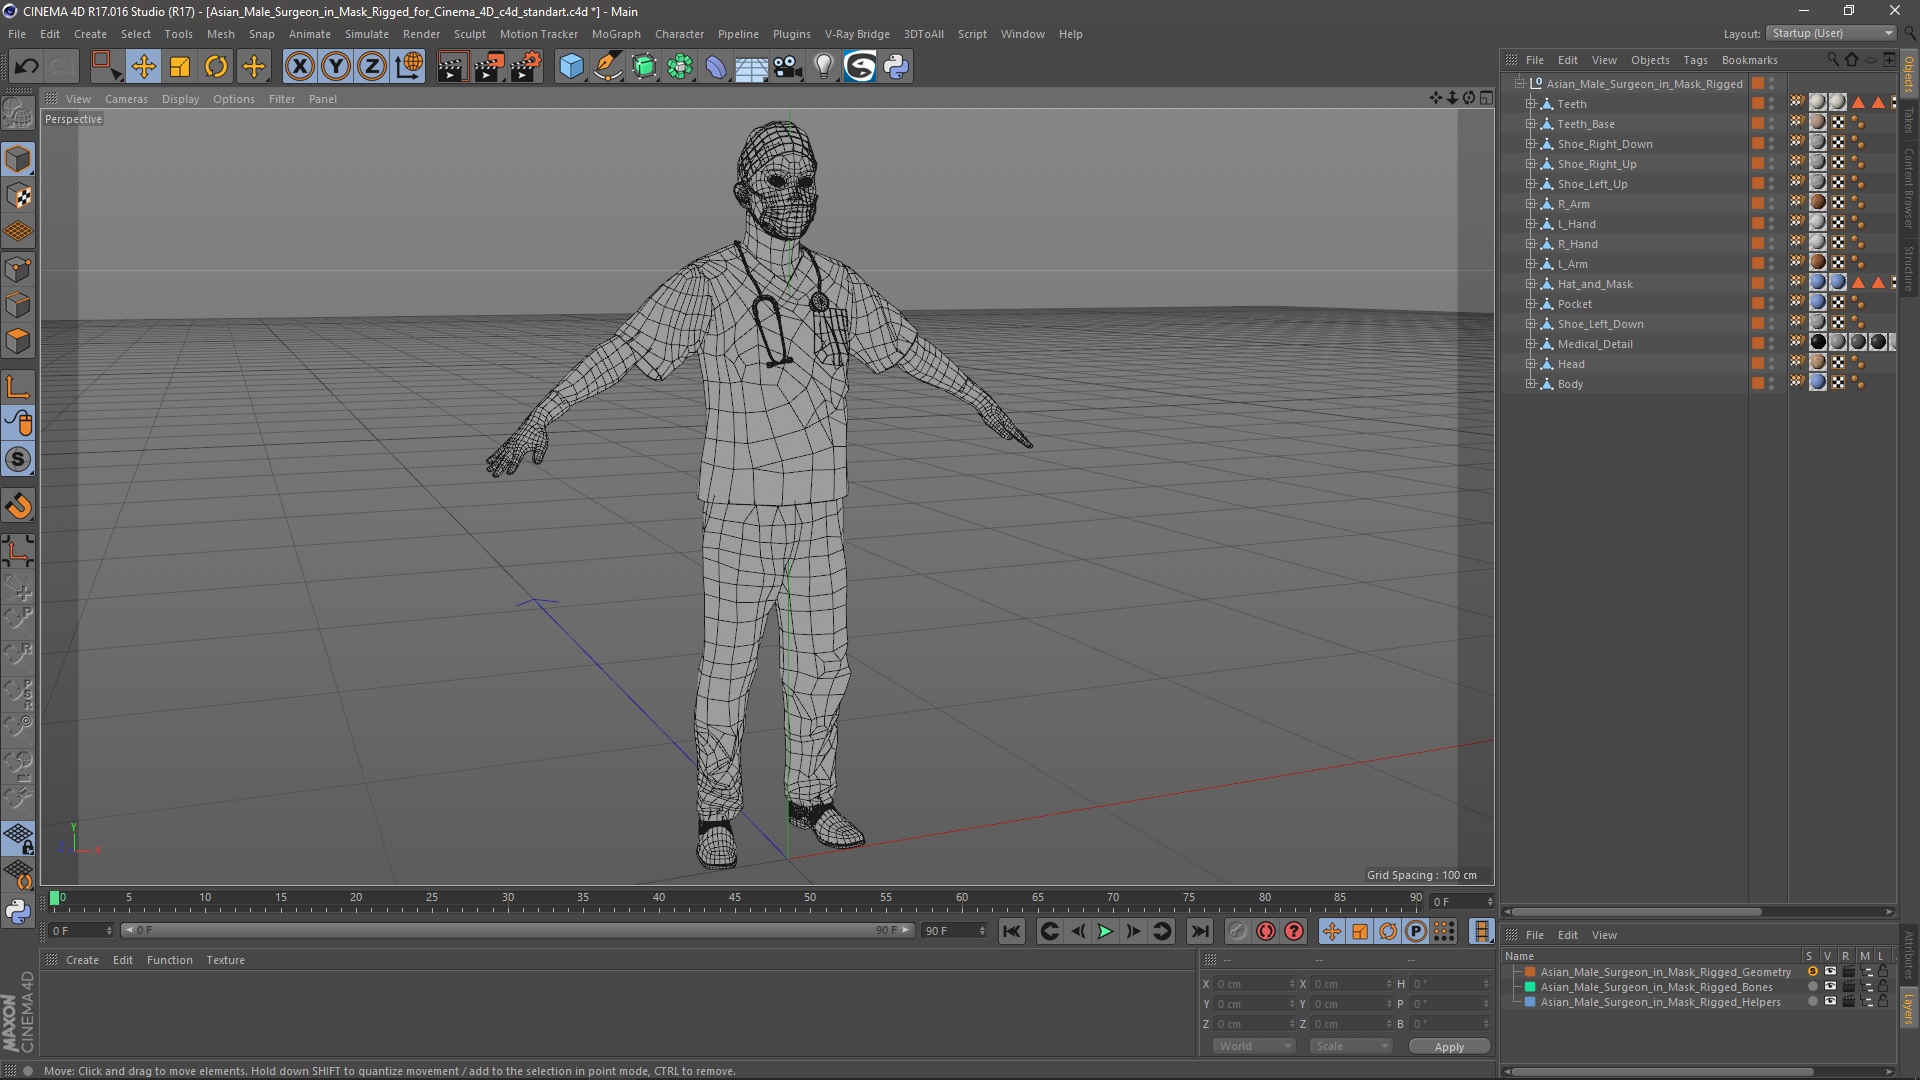Expand the Medical_Detail object

pos(1530,344)
